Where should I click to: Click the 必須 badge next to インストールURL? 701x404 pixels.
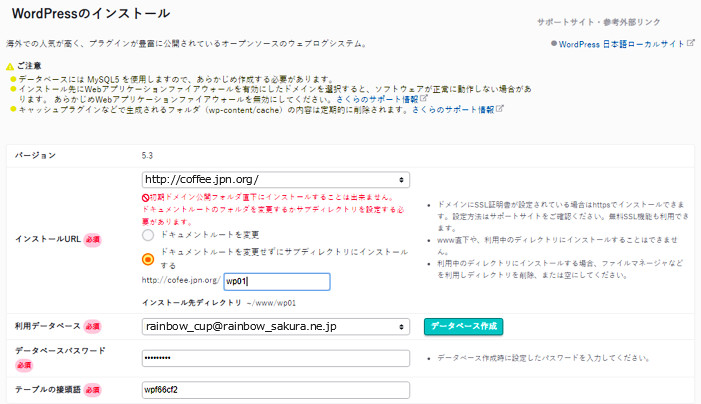click(x=92, y=240)
